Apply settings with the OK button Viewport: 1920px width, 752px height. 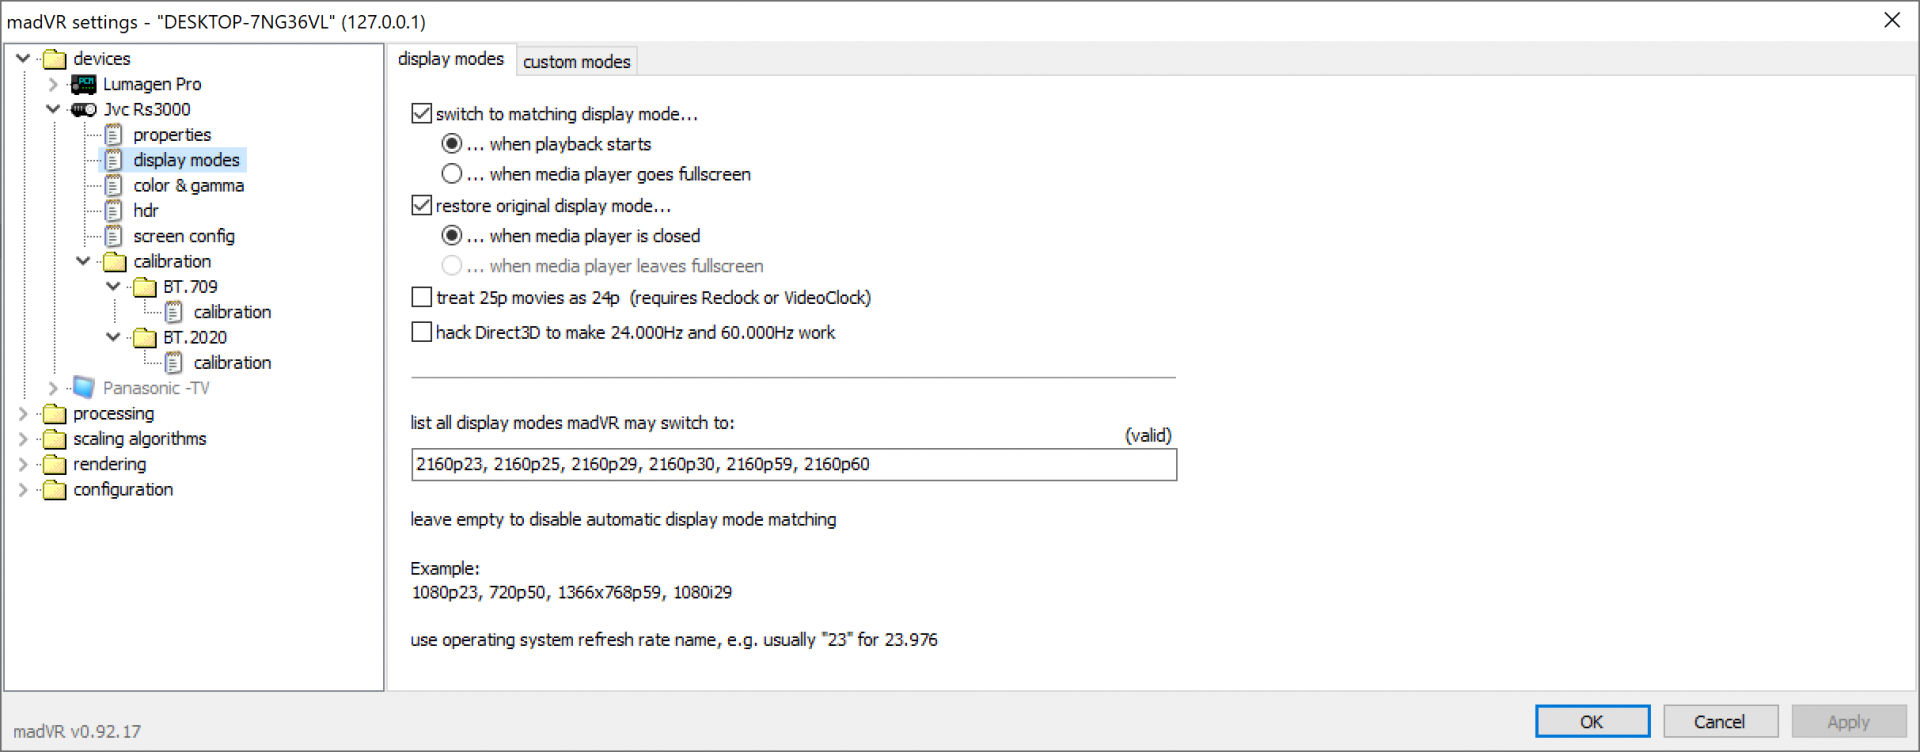tap(1592, 721)
